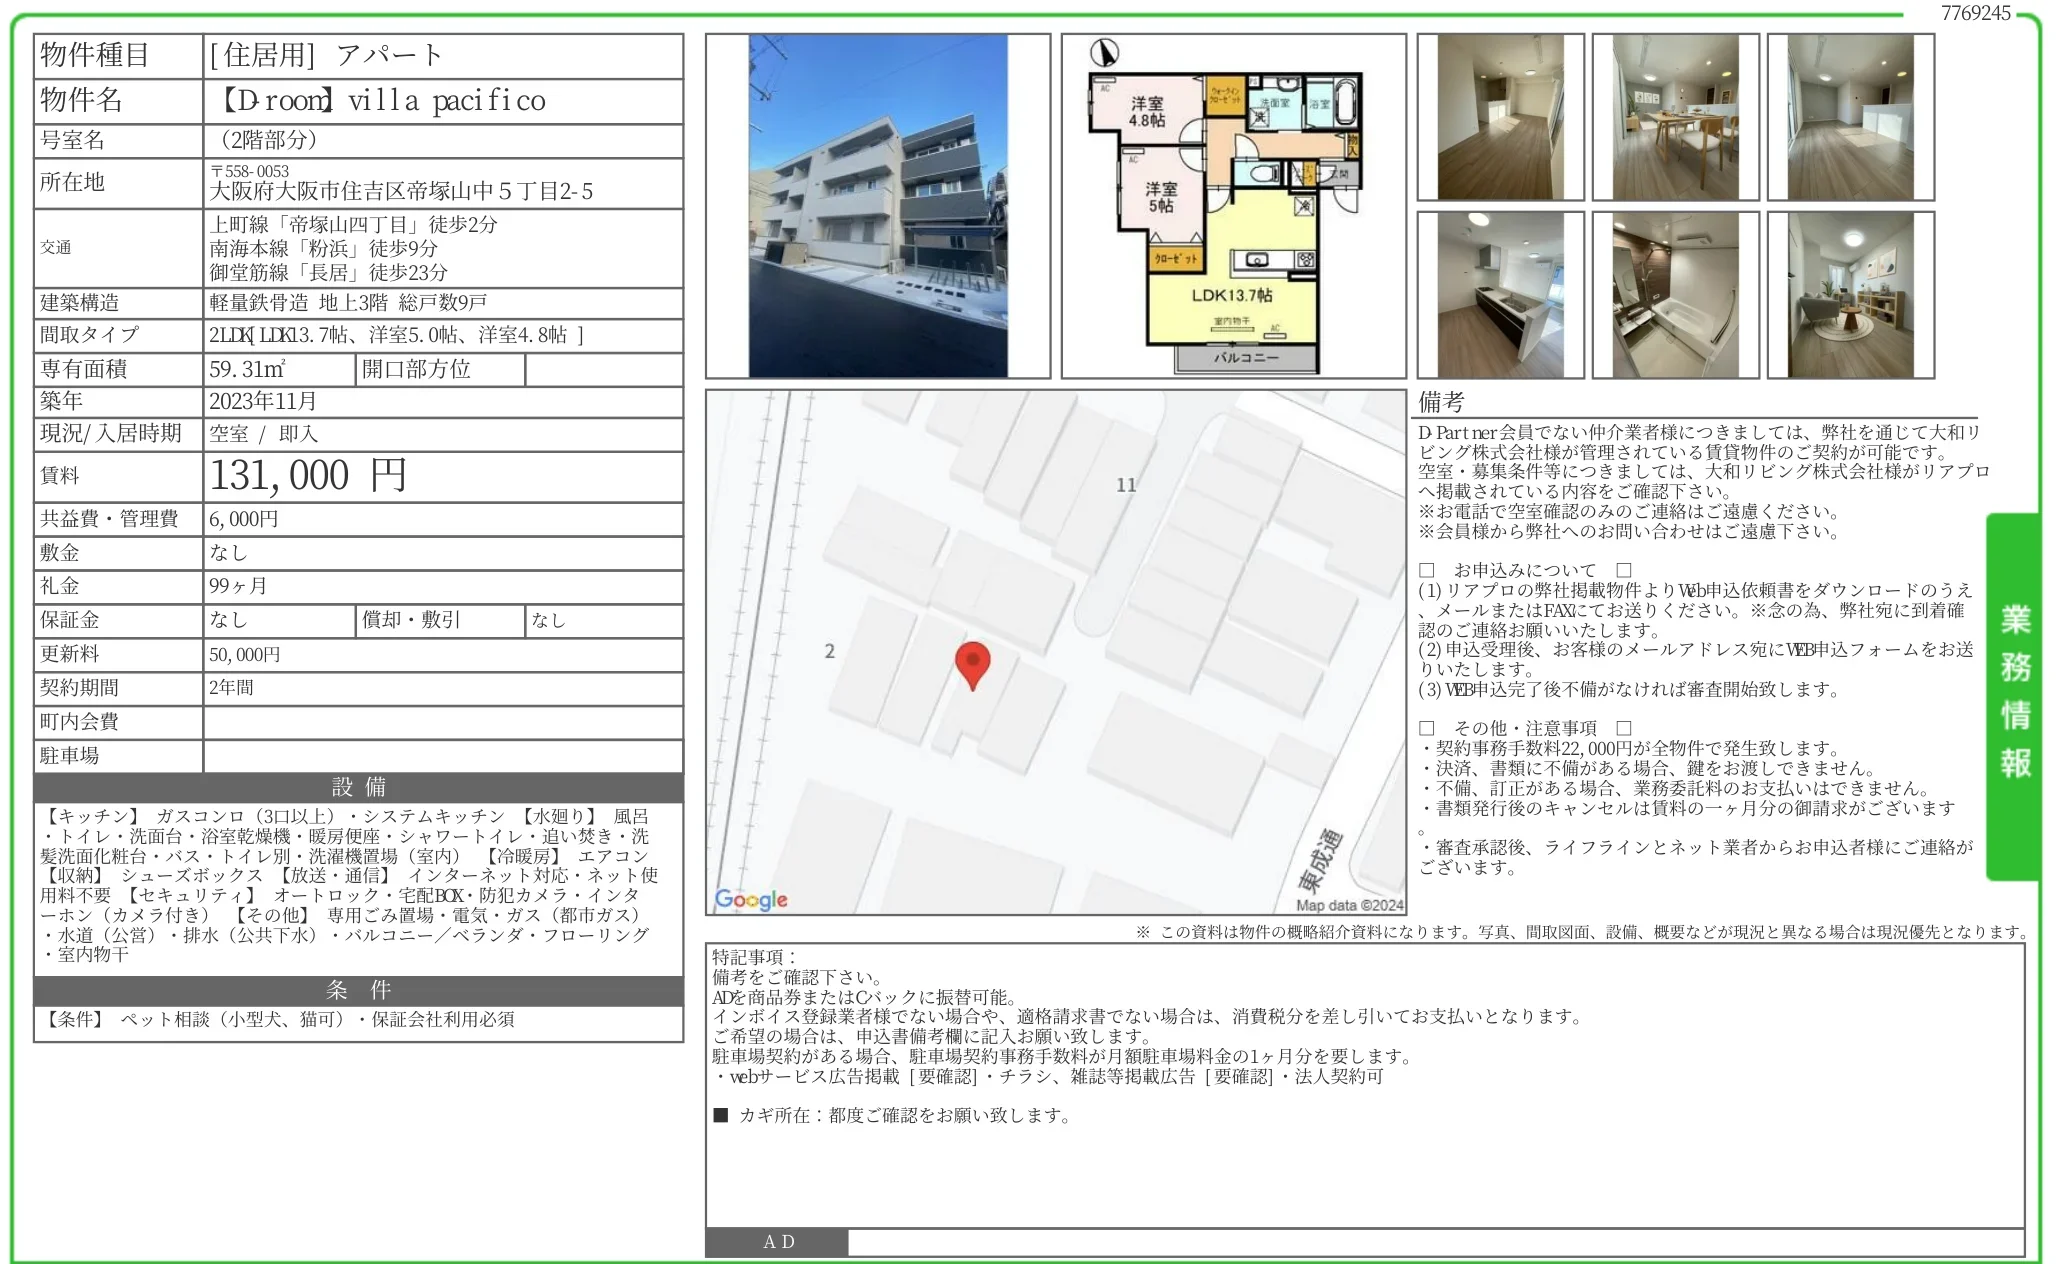2056x1264 pixels.
Task: Click the square after お申込みについて
Action: click(1623, 570)
